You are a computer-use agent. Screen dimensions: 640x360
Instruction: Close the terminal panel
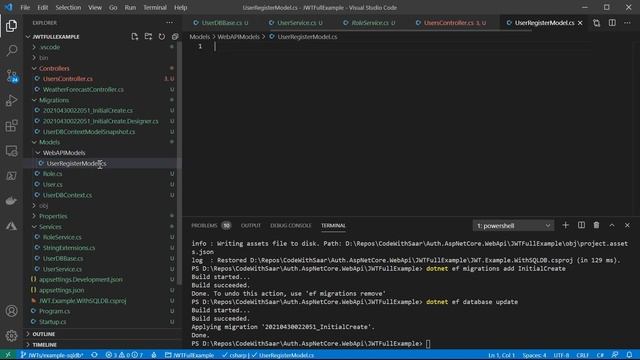pyautogui.click(x=627, y=225)
